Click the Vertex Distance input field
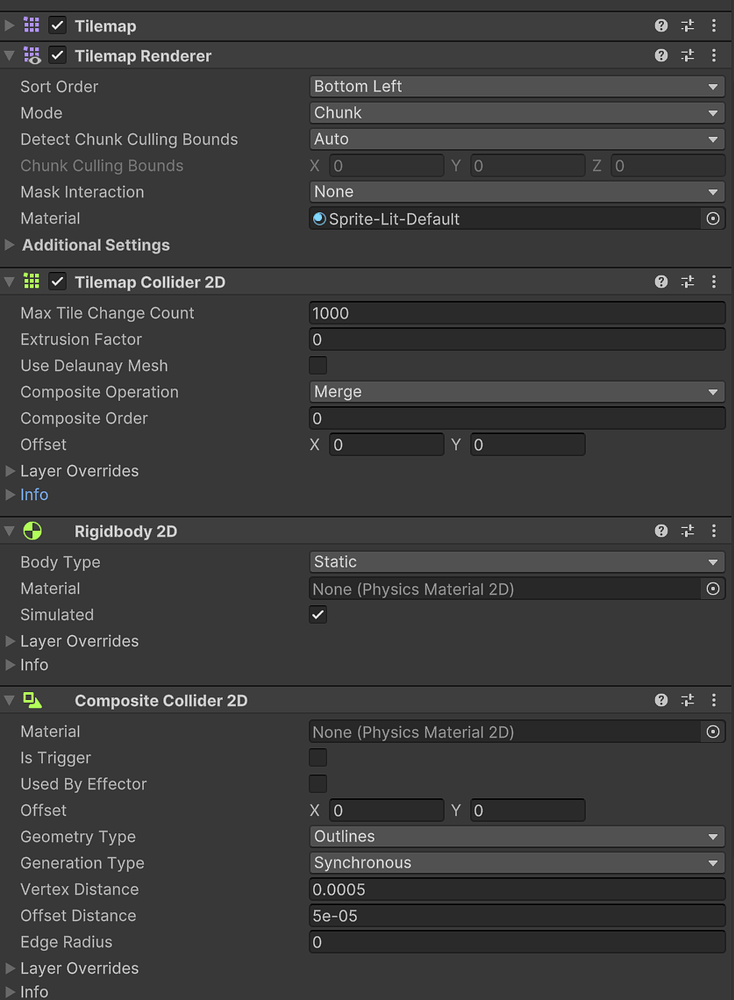This screenshot has height=1000, width=734. pos(516,889)
